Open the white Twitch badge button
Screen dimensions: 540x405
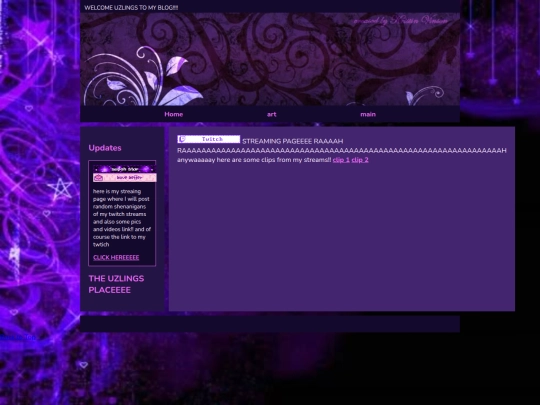(209, 139)
